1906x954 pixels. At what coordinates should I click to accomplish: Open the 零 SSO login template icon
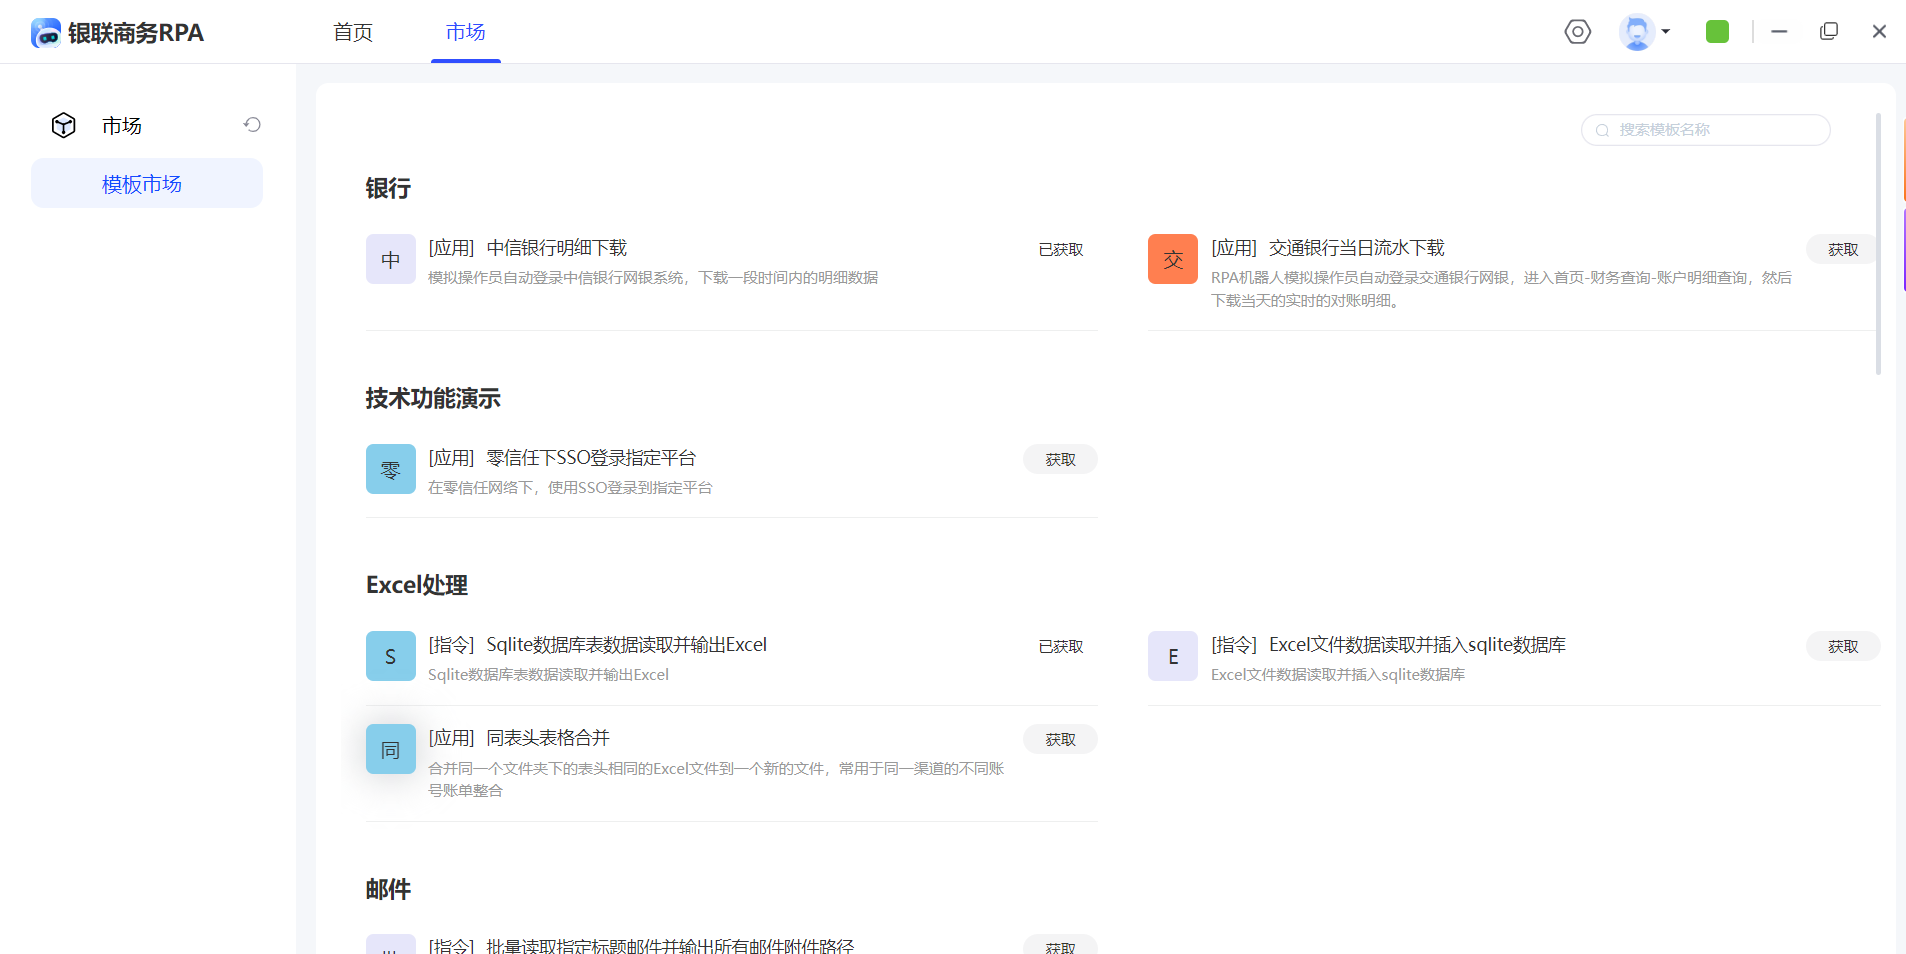click(391, 469)
